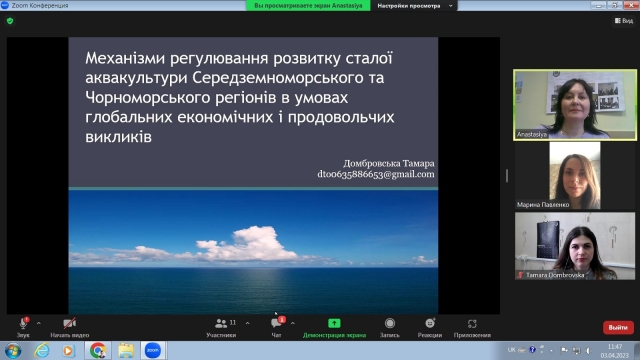
Task: Open Windows Start menu orb
Action: click(12, 351)
